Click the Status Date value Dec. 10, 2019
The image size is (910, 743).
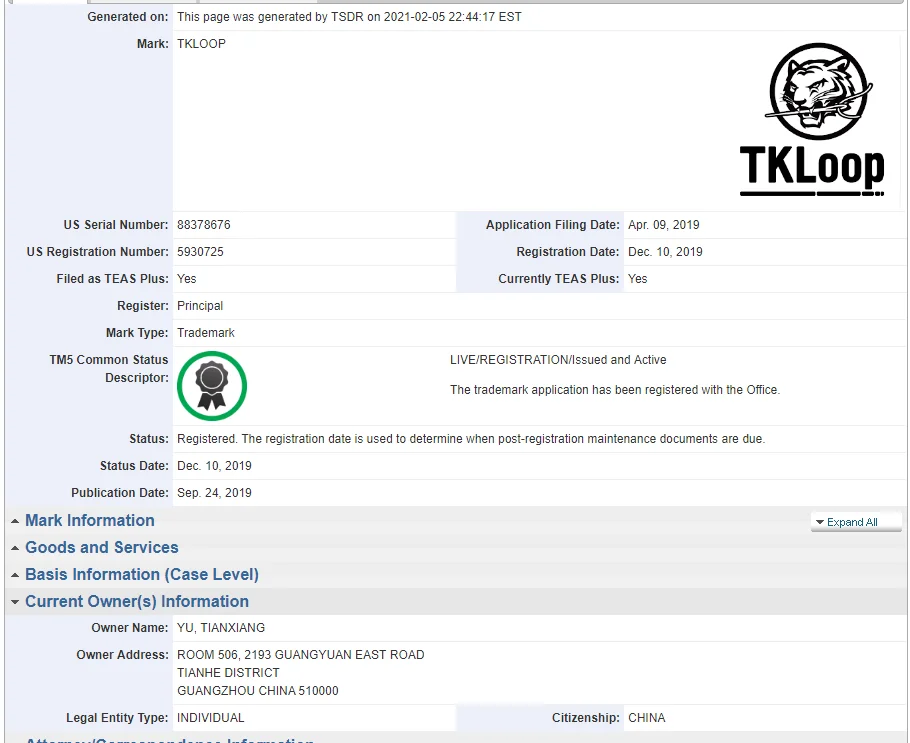(x=214, y=466)
